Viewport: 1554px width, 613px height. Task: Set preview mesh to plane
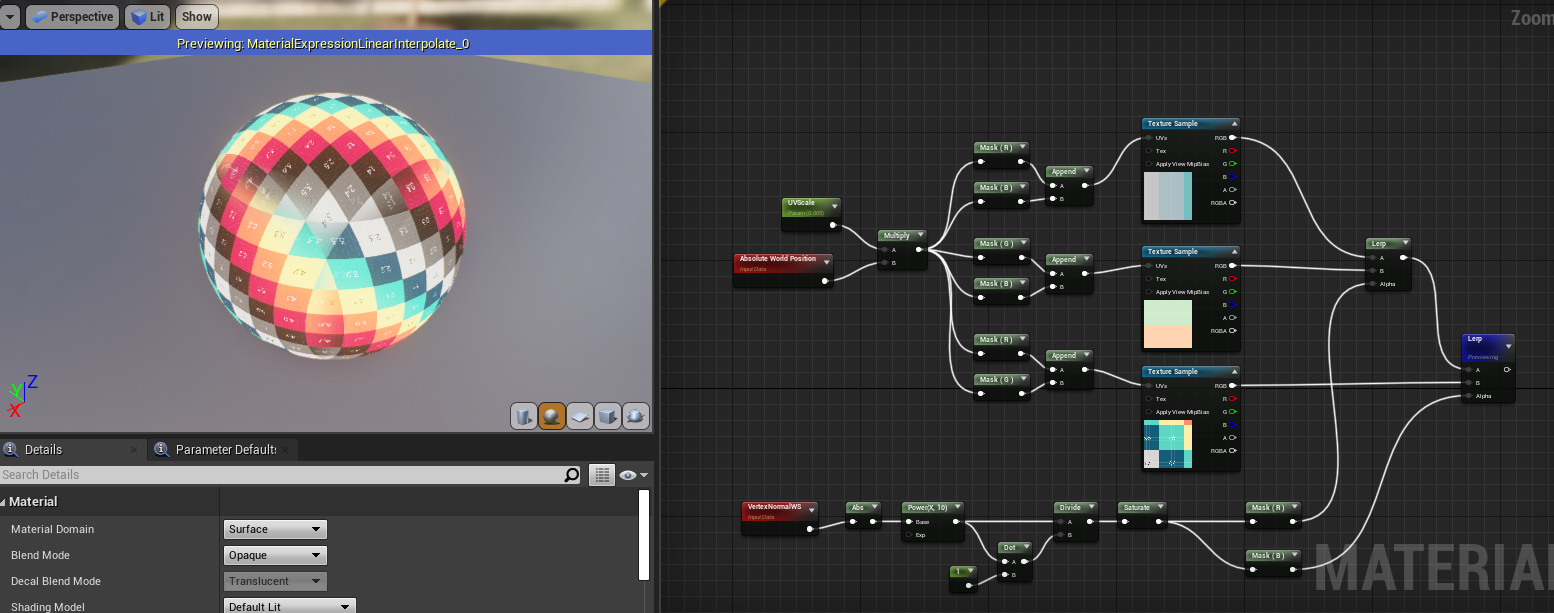pyautogui.click(x=580, y=416)
